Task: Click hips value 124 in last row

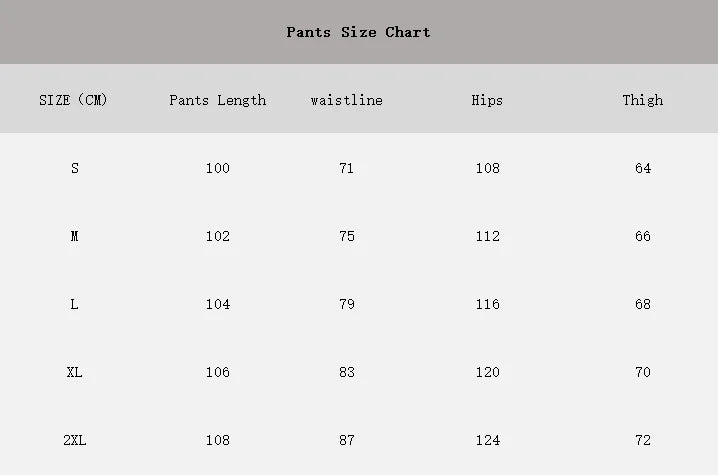Action: pyautogui.click(x=487, y=440)
